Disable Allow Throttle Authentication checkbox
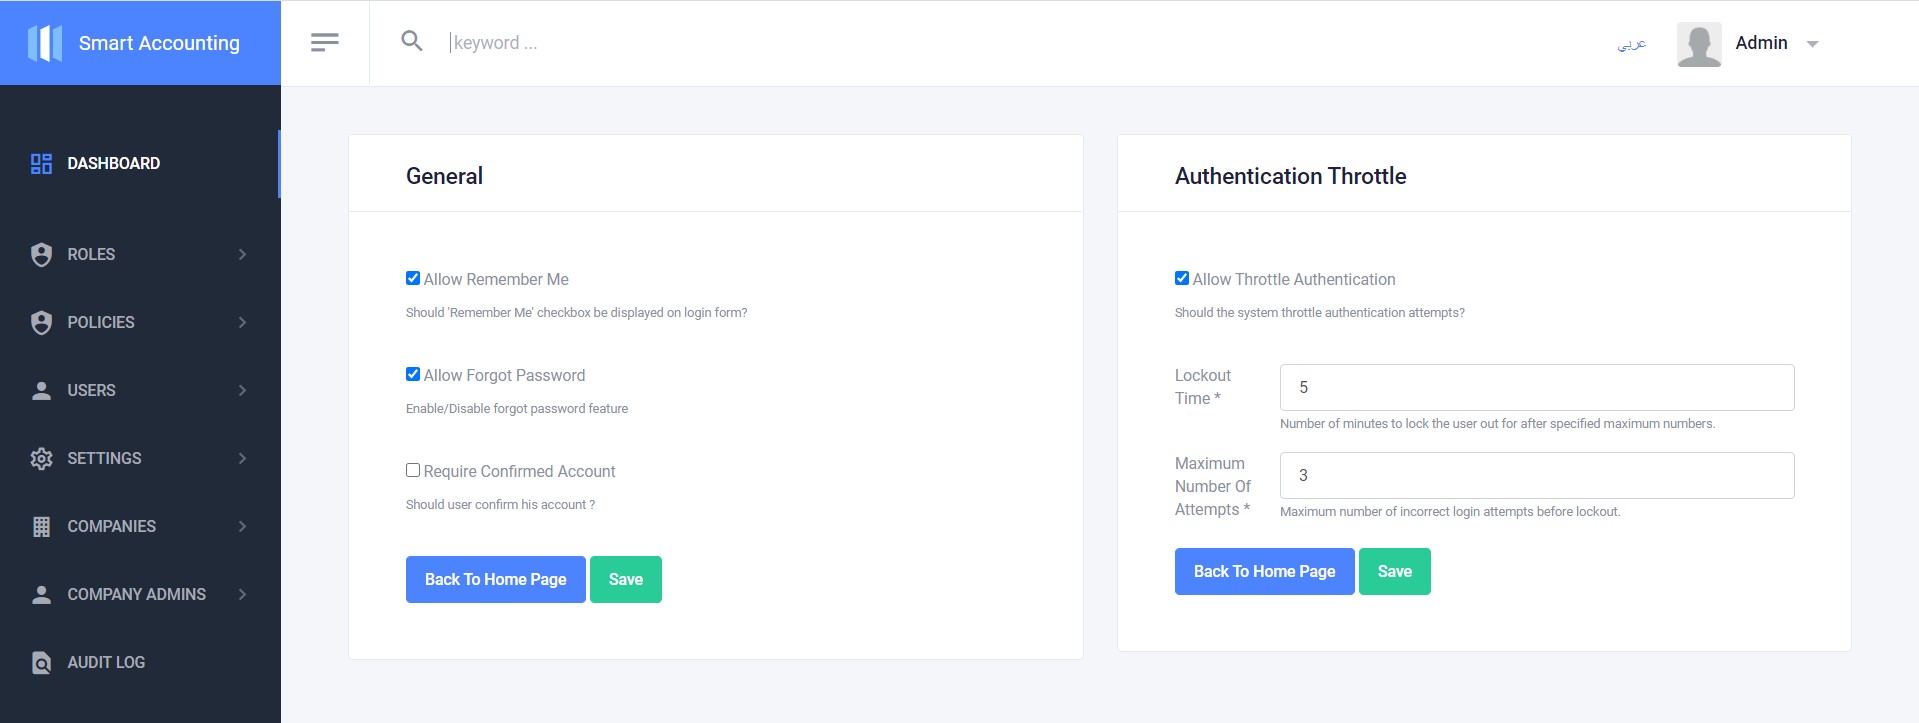1919x723 pixels. pos(1182,279)
